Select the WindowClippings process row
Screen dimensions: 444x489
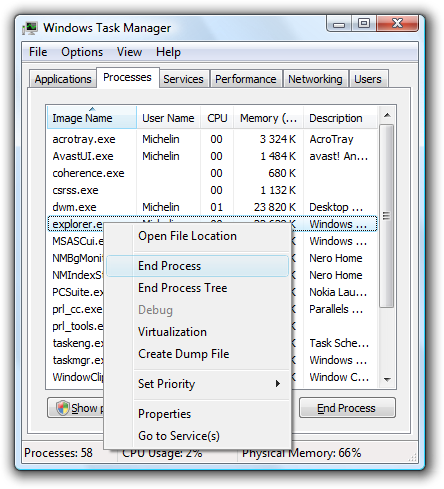tap(78, 377)
